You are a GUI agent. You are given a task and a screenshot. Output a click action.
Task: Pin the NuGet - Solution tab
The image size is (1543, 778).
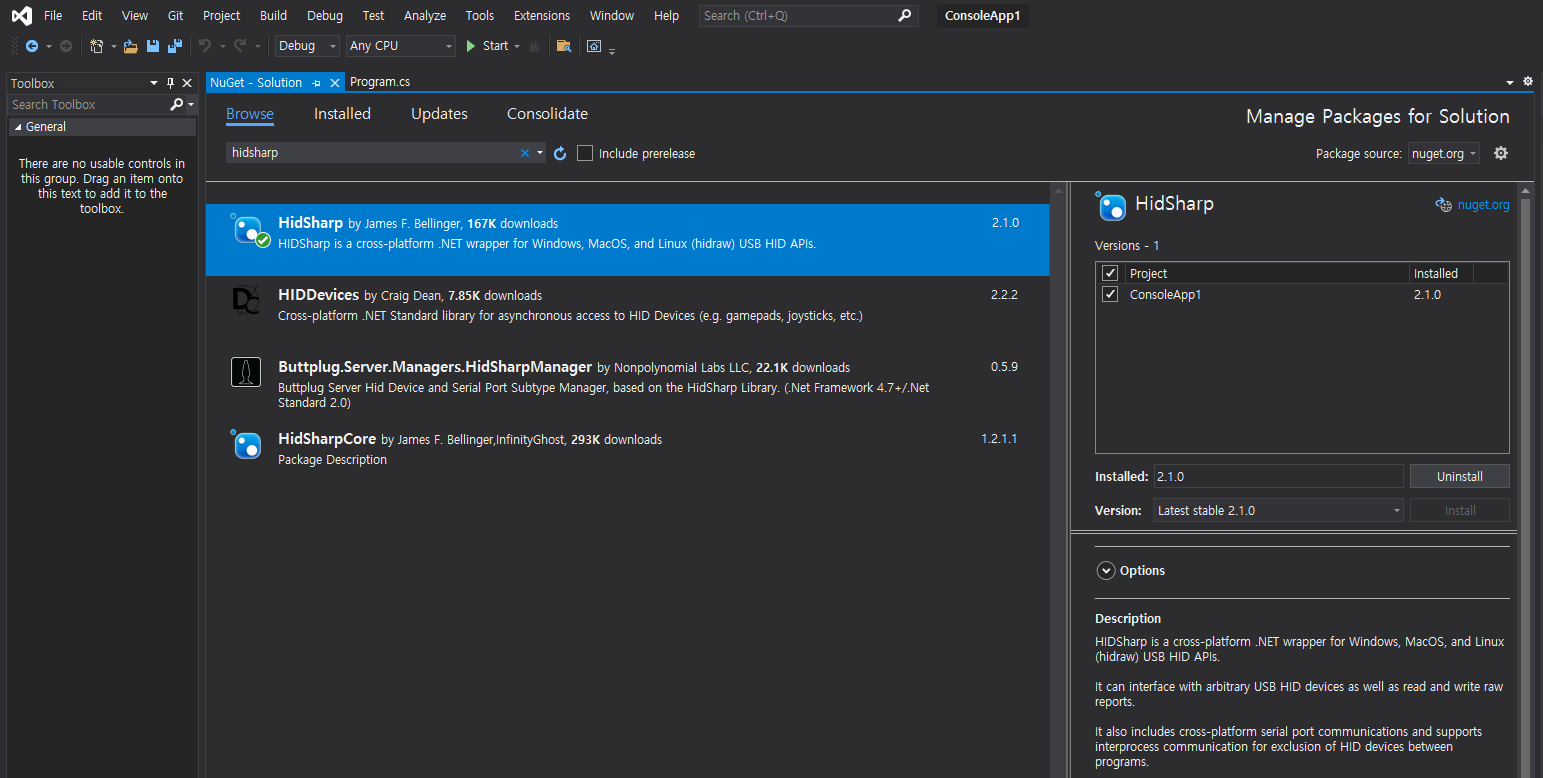pyautogui.click(x=316, y=83)
